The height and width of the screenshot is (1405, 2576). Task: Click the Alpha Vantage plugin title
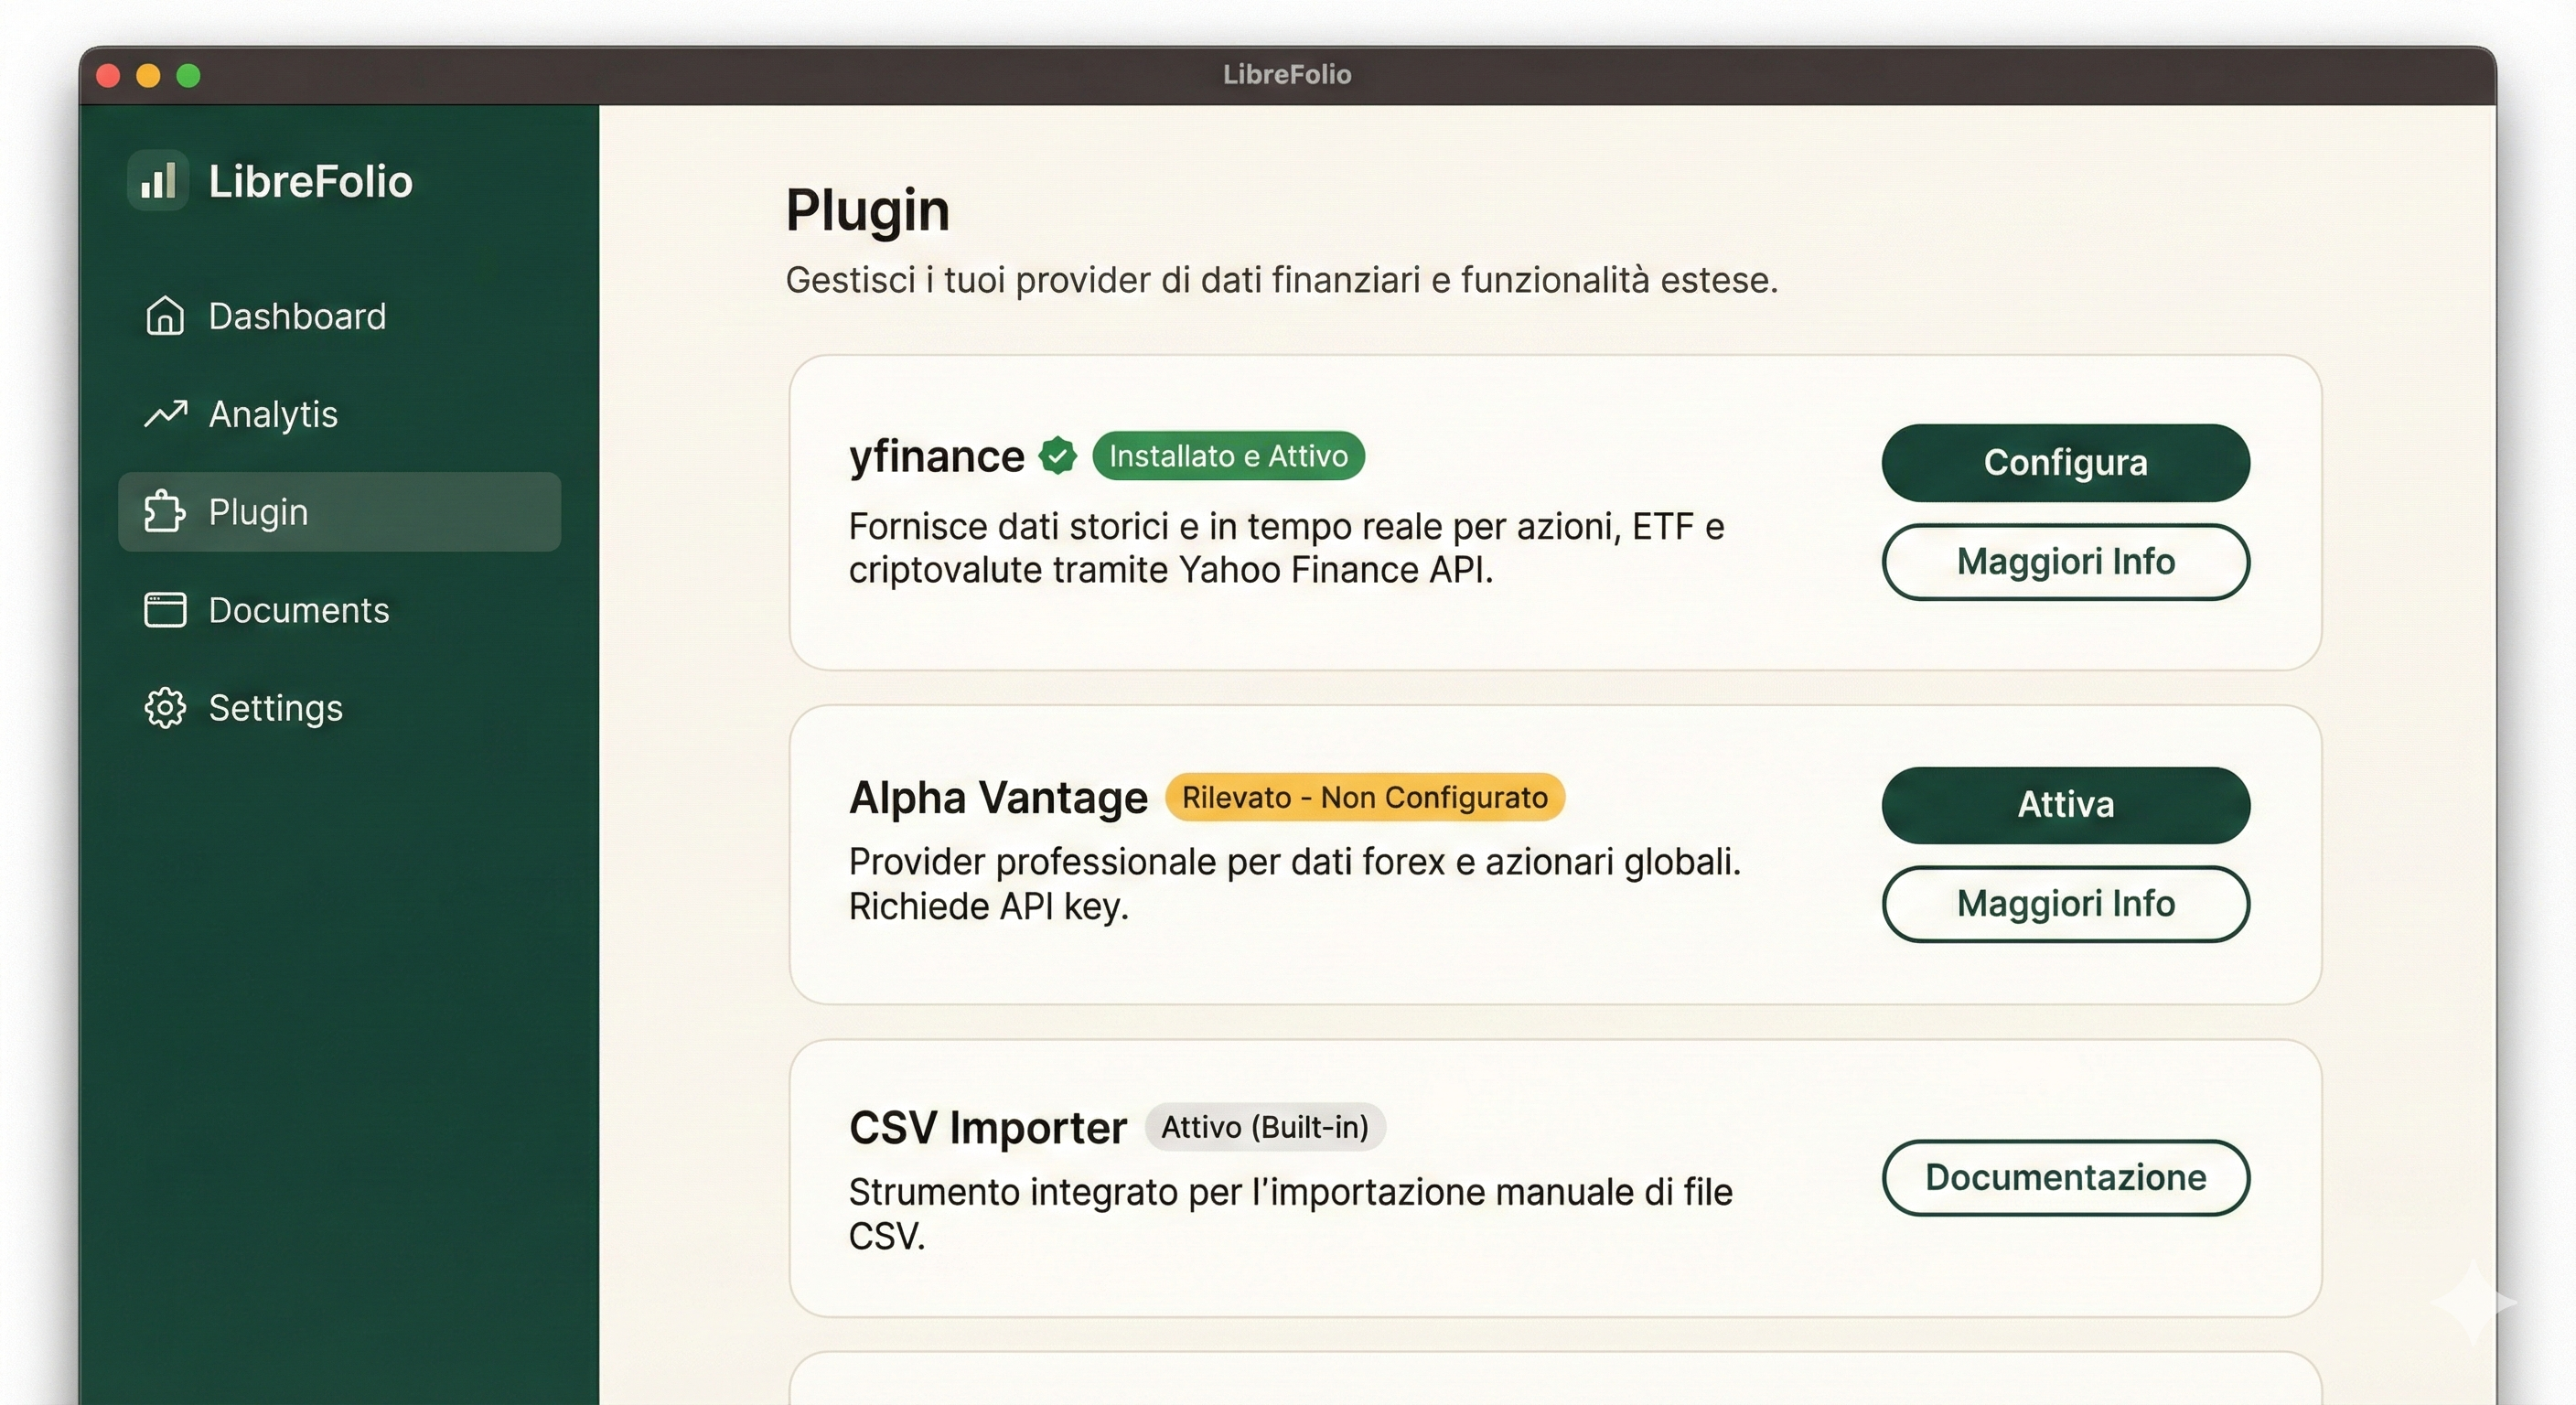tap(997, 797)
